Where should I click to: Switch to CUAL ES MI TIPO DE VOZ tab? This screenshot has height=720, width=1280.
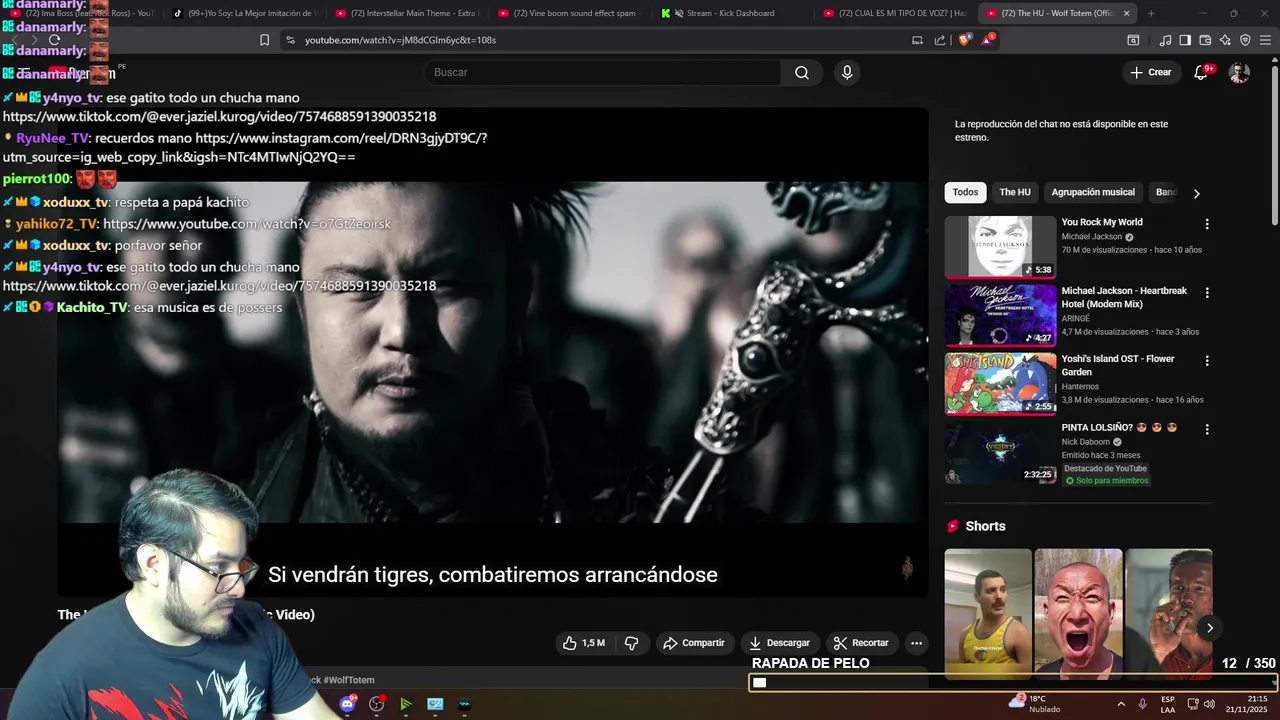coord(895,13)
